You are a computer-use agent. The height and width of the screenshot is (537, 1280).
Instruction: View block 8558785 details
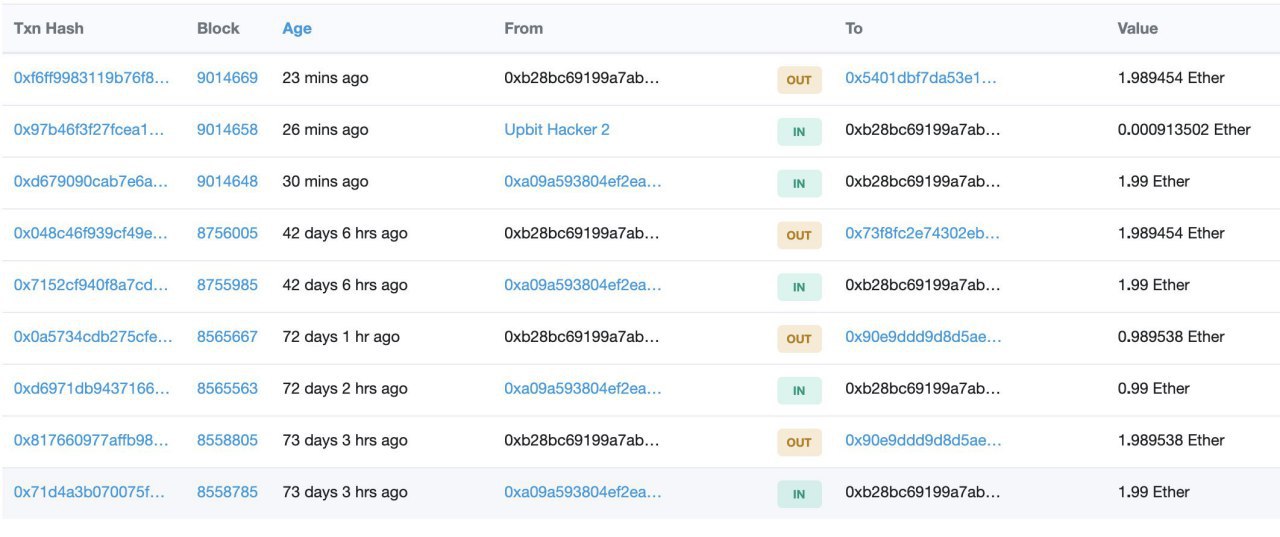[x=227, y=492]
